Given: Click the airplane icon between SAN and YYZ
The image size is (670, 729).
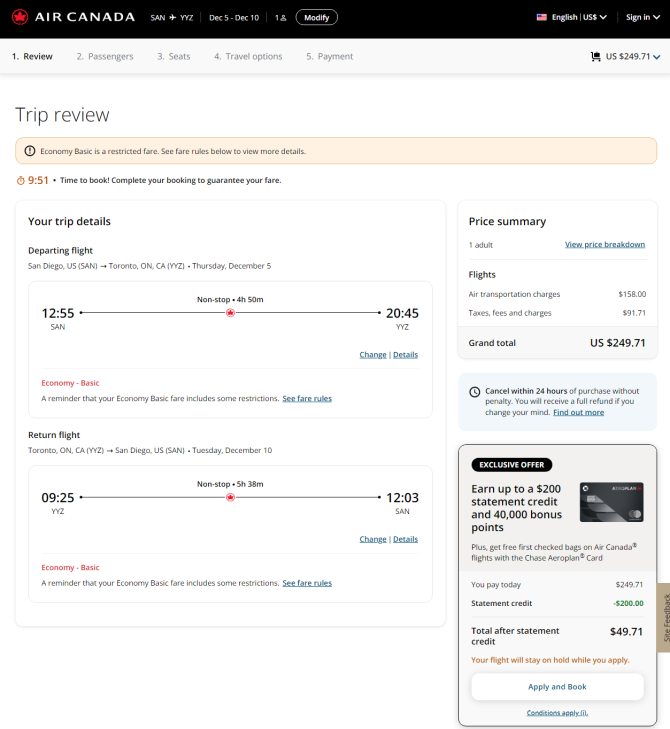Looking at the screenshot, I should [x=172, y=18].
